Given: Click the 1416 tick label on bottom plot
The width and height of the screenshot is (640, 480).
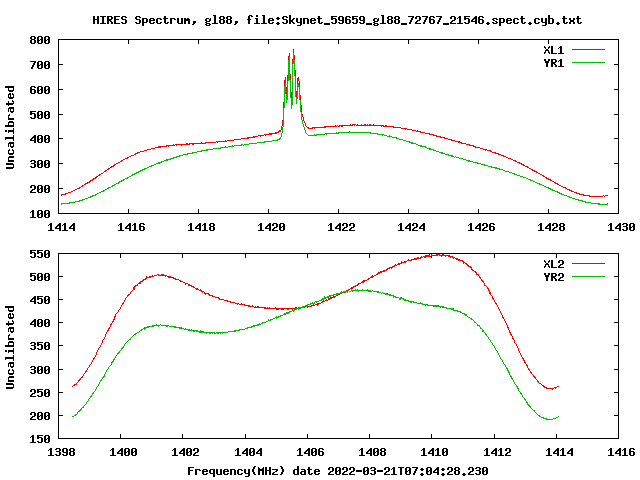Looking at the screenshot, I should coord(621,452).
